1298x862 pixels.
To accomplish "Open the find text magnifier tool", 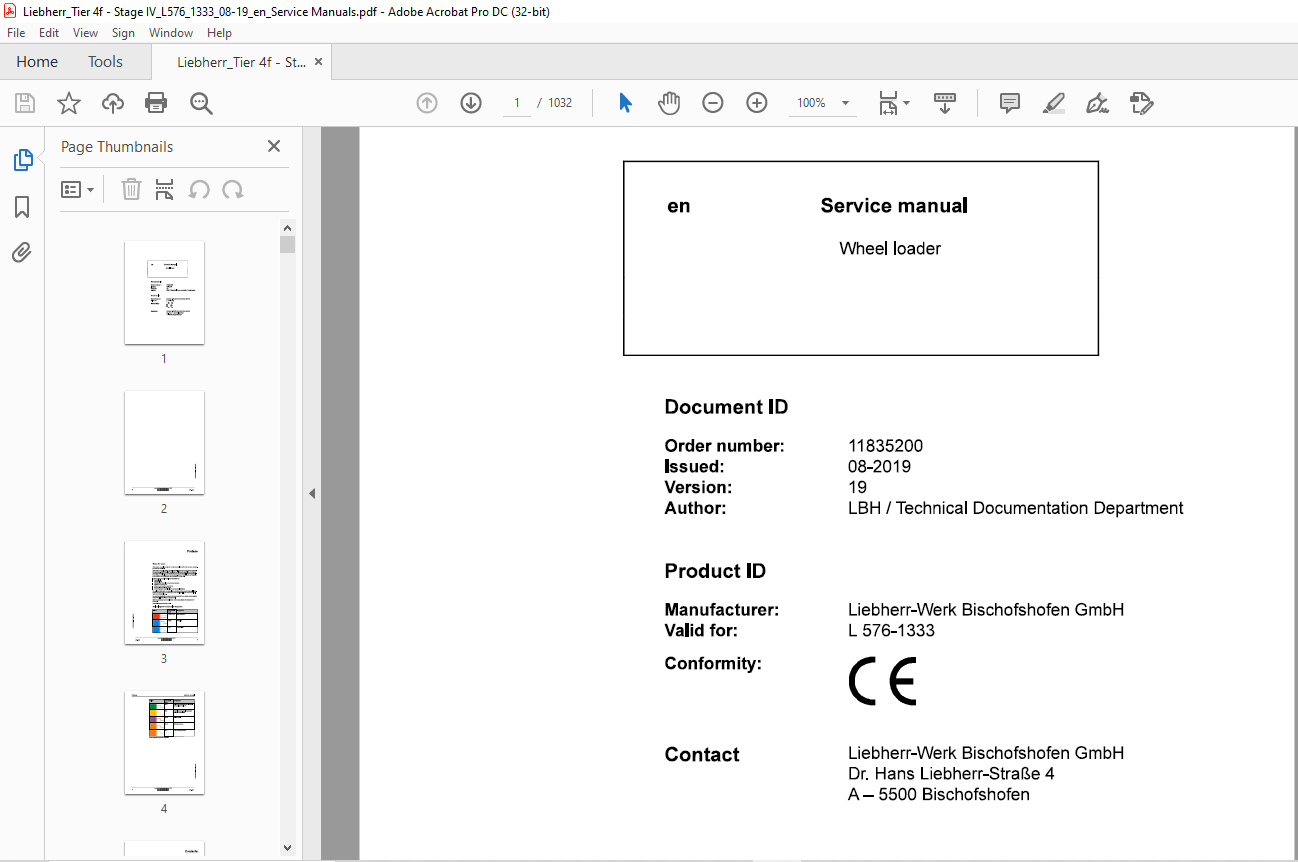I will click(201, 103).
